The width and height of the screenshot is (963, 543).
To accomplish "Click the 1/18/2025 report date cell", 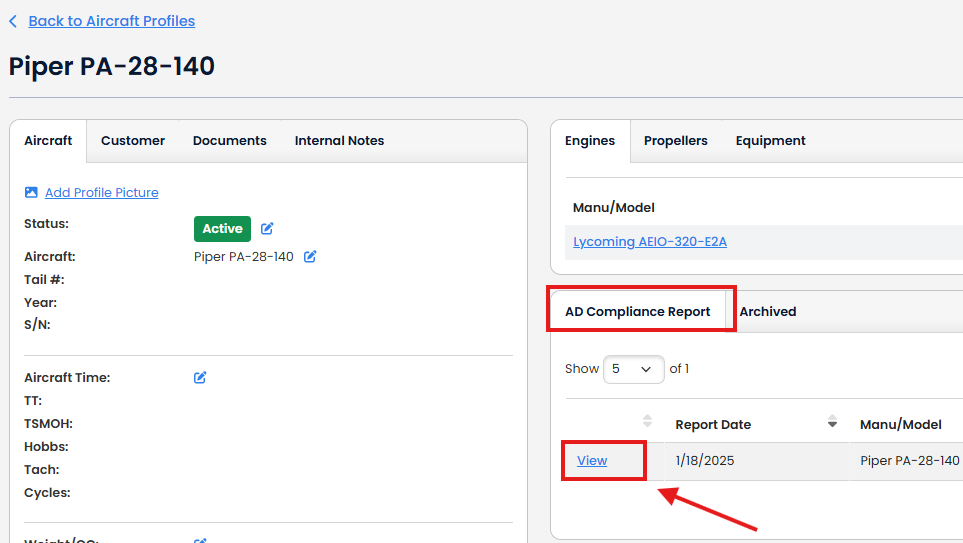I will [704, 461].
